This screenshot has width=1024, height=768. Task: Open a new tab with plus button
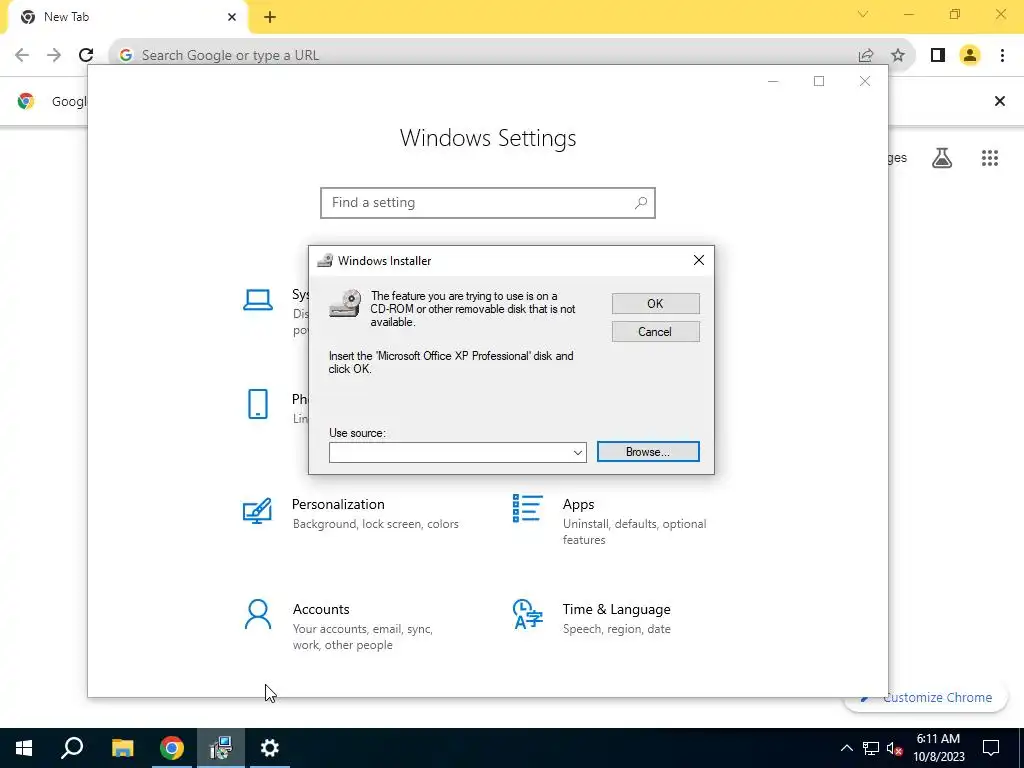coord(270,17)
